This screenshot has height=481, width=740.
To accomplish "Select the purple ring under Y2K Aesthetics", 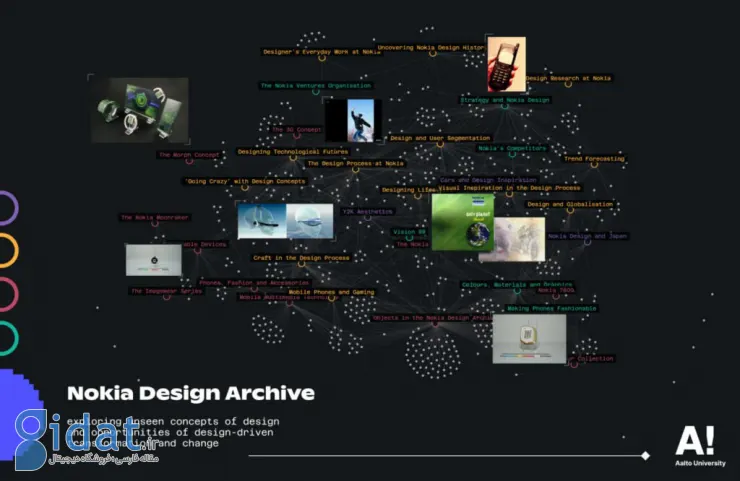I will pyautogui.click(x=368, y=218).
